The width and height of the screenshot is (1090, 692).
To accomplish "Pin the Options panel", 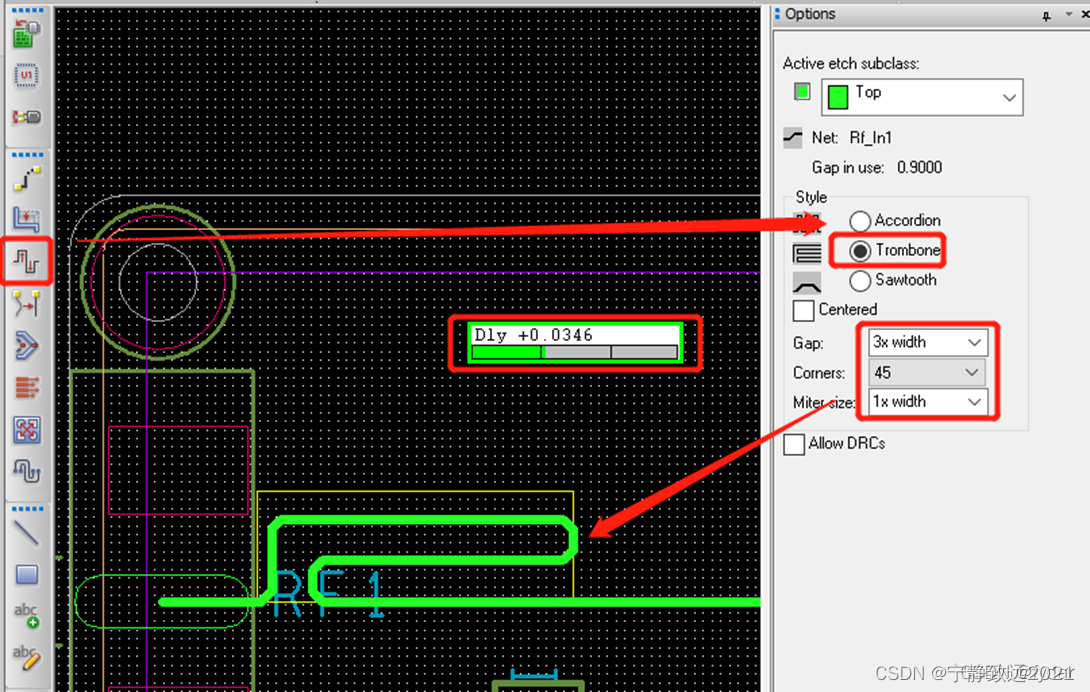I will [x=1046, y=15].
